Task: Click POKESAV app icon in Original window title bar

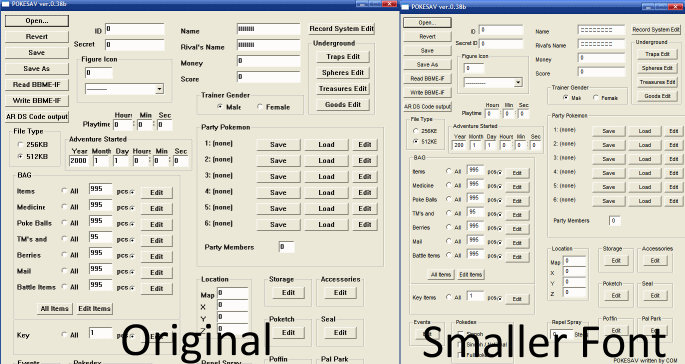Action: coord(5,4)
